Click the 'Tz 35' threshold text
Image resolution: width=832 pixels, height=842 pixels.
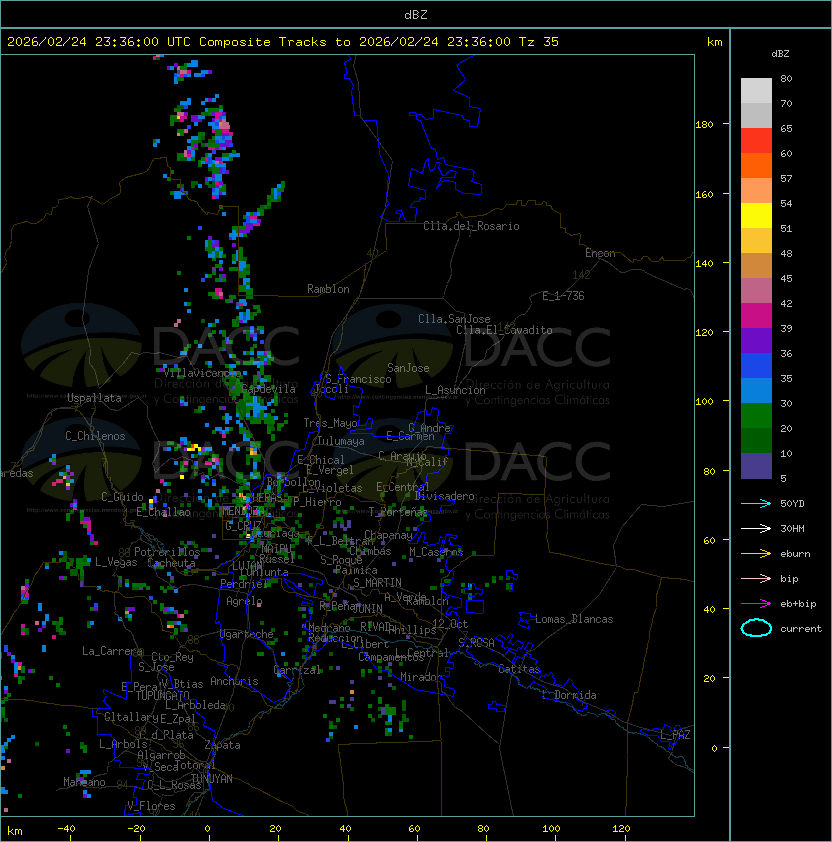539,42
